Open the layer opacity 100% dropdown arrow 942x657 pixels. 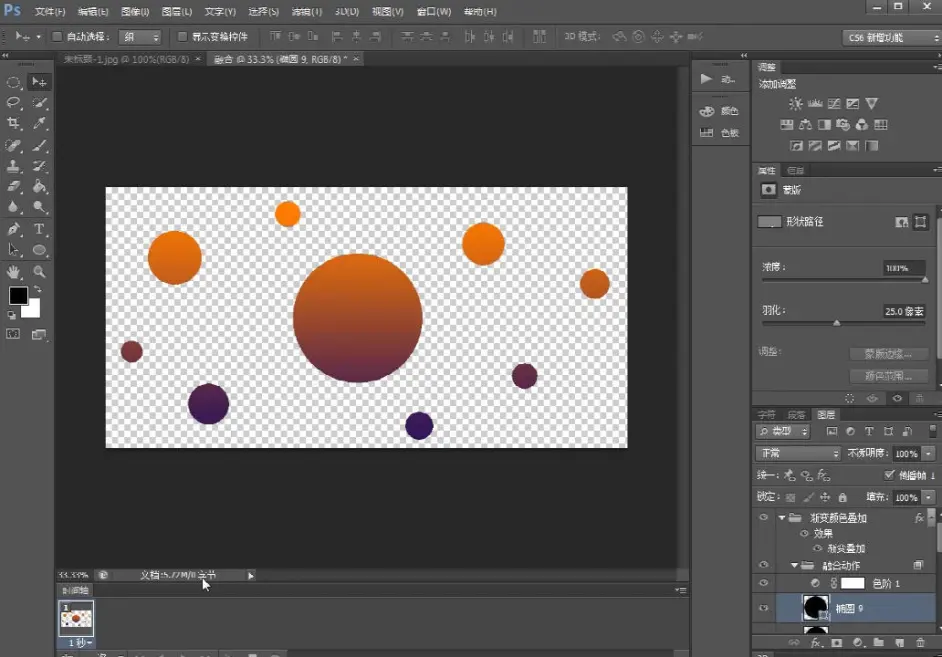[x=929, y=453]
